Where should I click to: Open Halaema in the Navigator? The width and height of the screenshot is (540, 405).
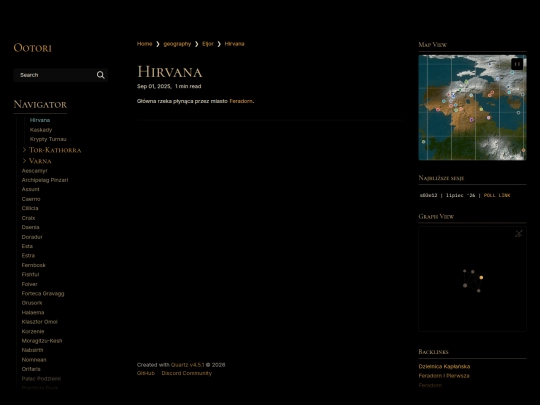coord(33,313)
